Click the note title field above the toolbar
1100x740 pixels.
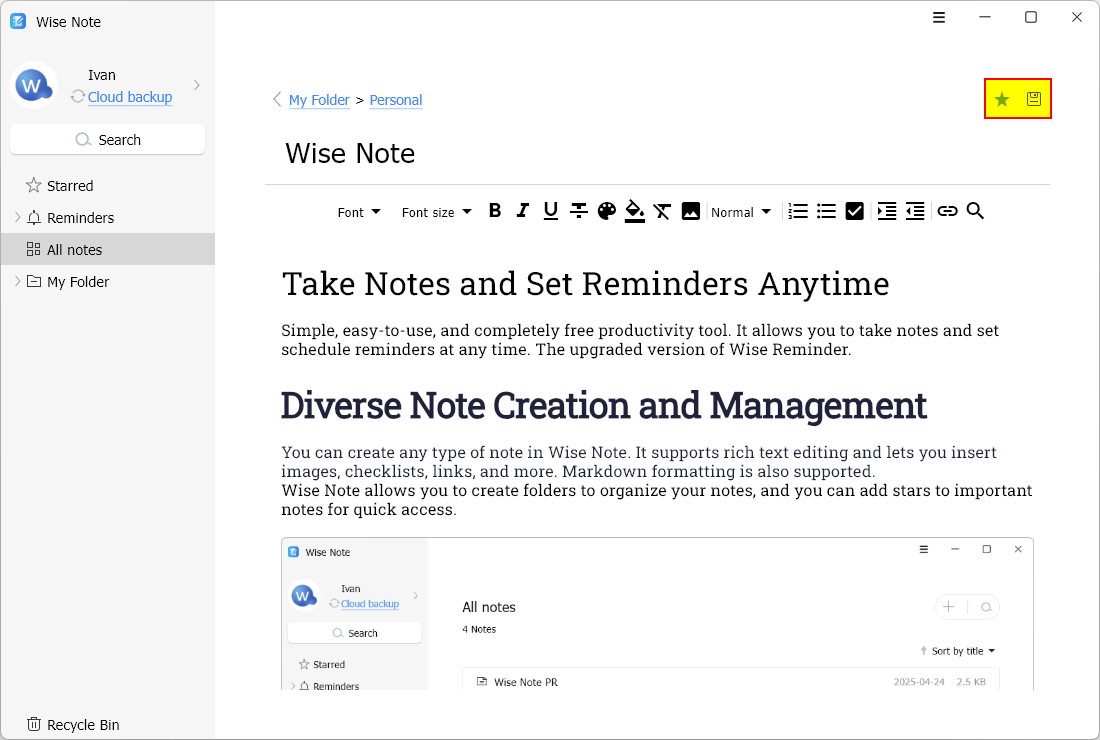[x=657, y=154]
